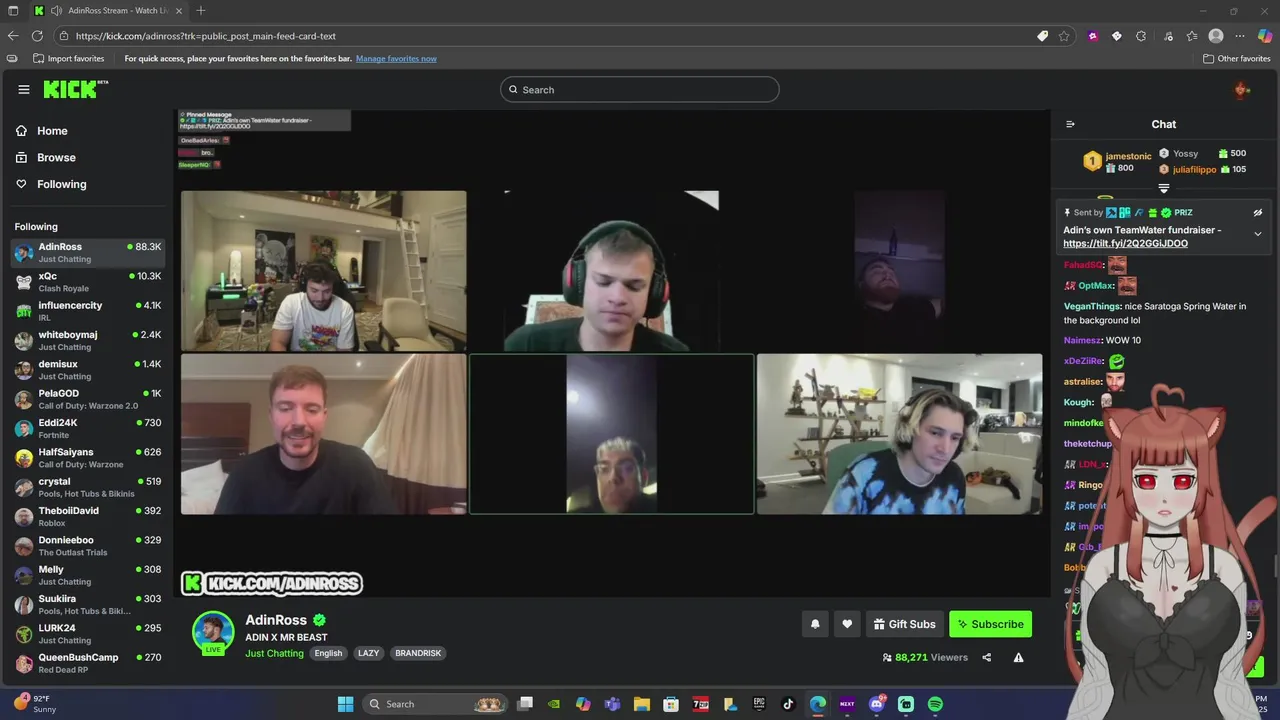Click the browser back arrow
The image size is (1280, 720).
[x=13, y=36]
